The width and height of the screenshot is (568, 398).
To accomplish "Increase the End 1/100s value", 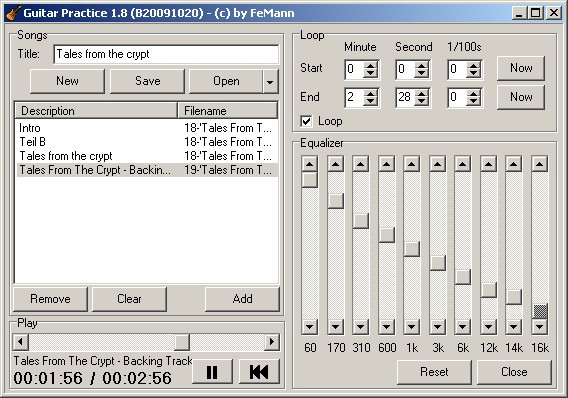I will click(473, 93).
